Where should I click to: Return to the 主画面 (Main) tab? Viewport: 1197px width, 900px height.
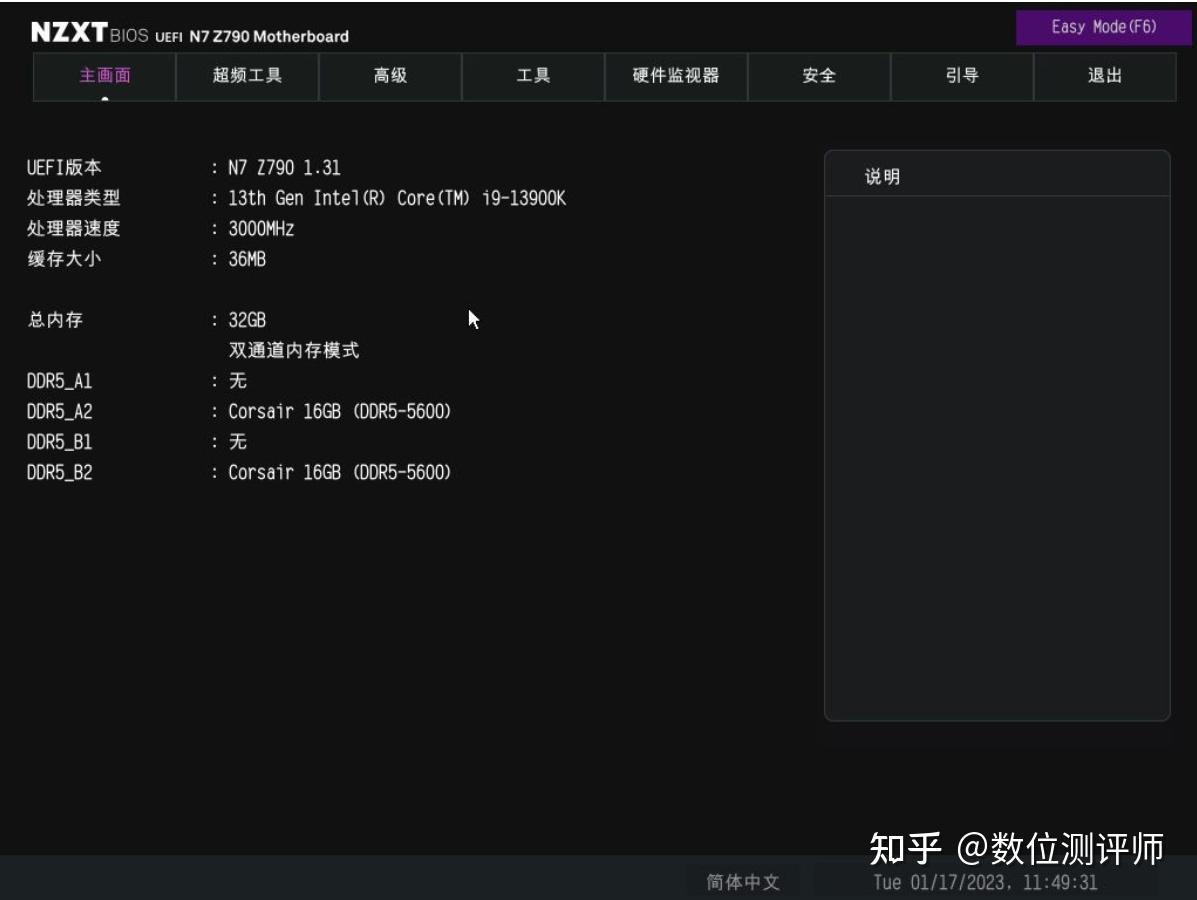(103, 75)
